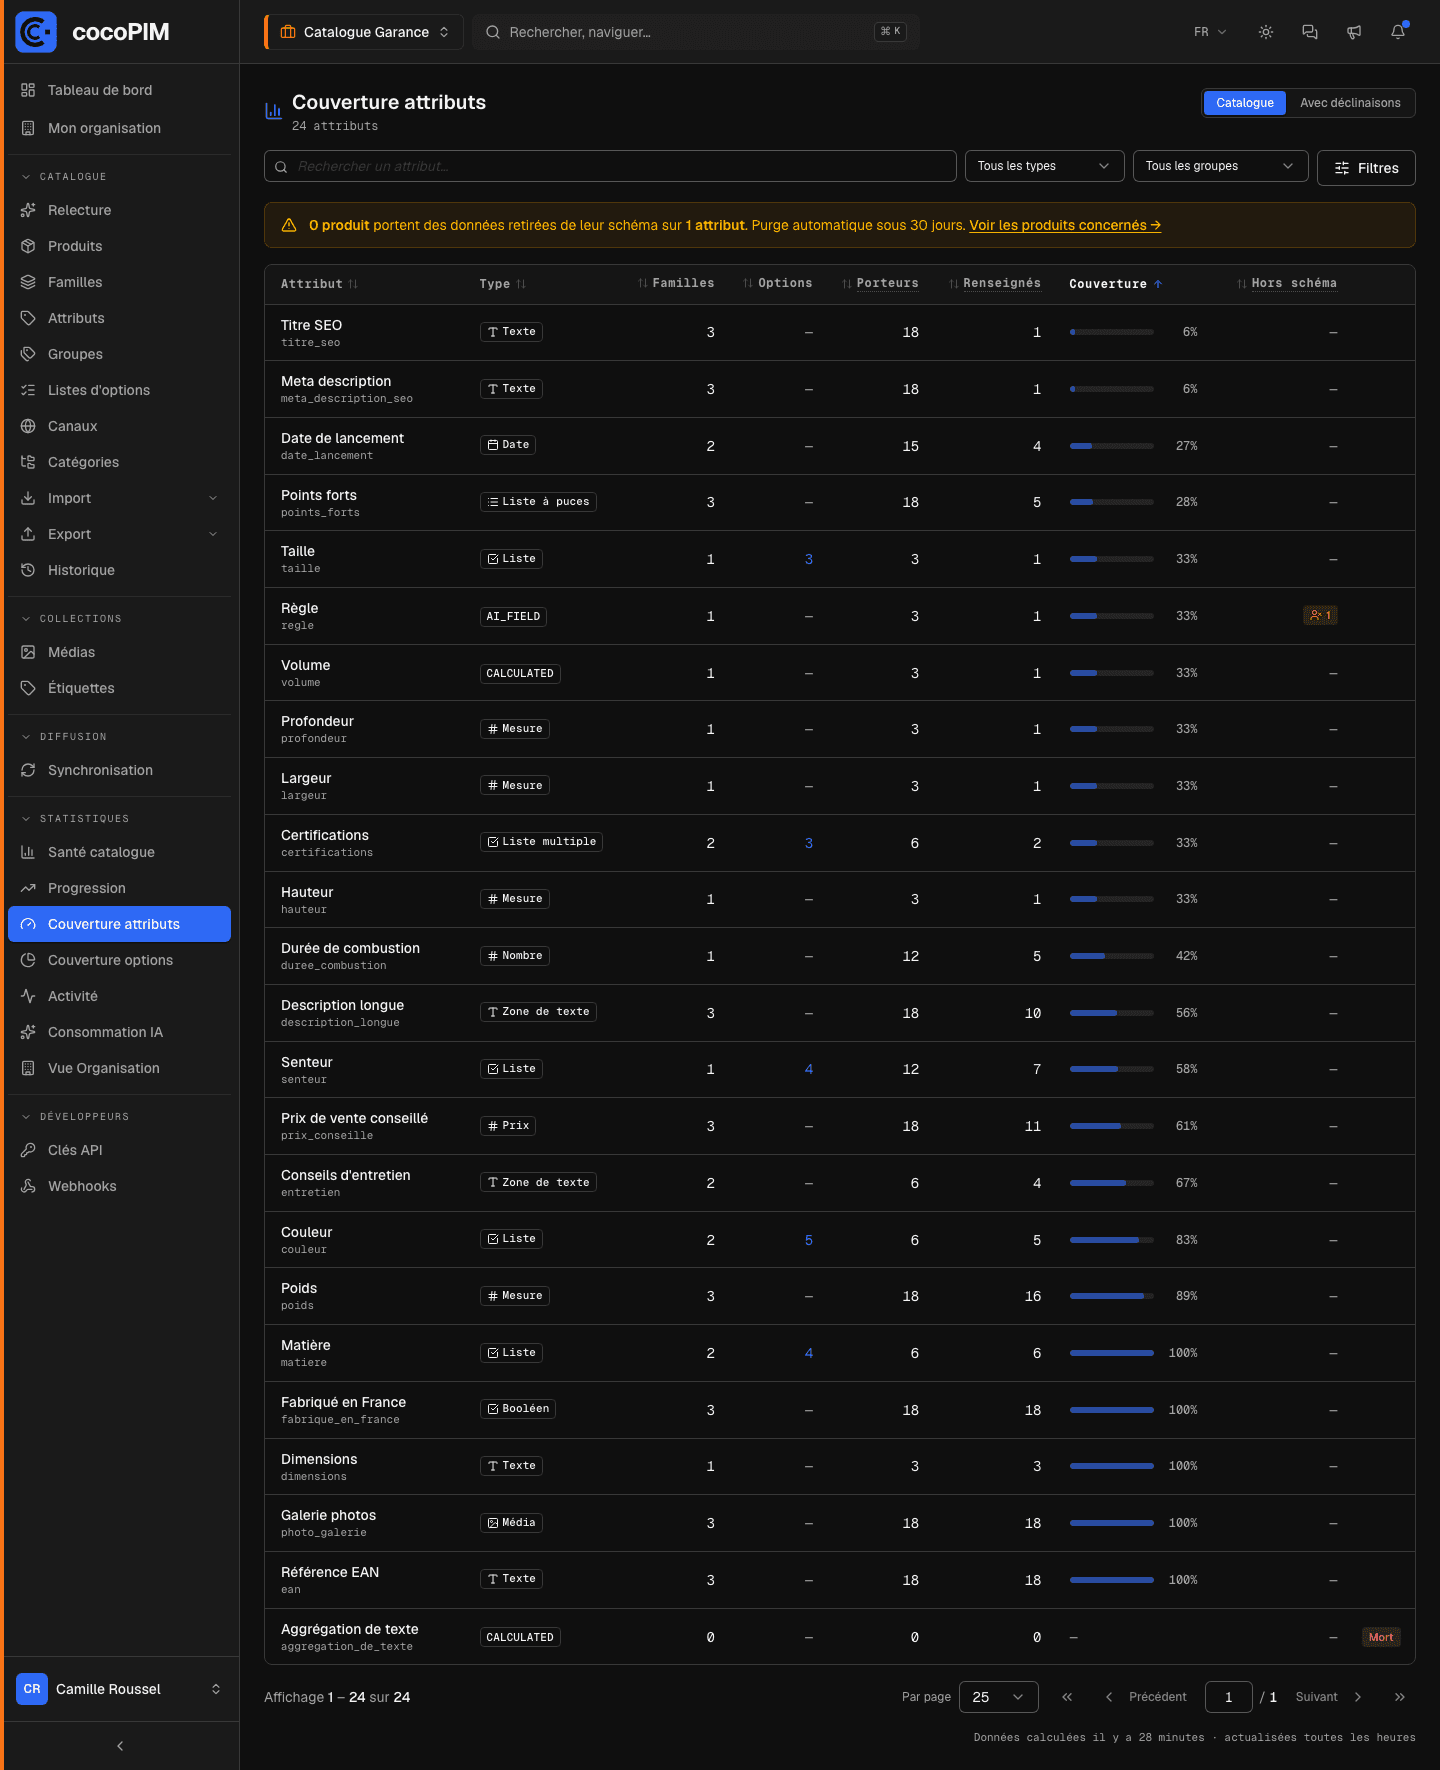Expand the Import submenu
Screen dimensions: 1440x1770
click(x=119, y=498)
